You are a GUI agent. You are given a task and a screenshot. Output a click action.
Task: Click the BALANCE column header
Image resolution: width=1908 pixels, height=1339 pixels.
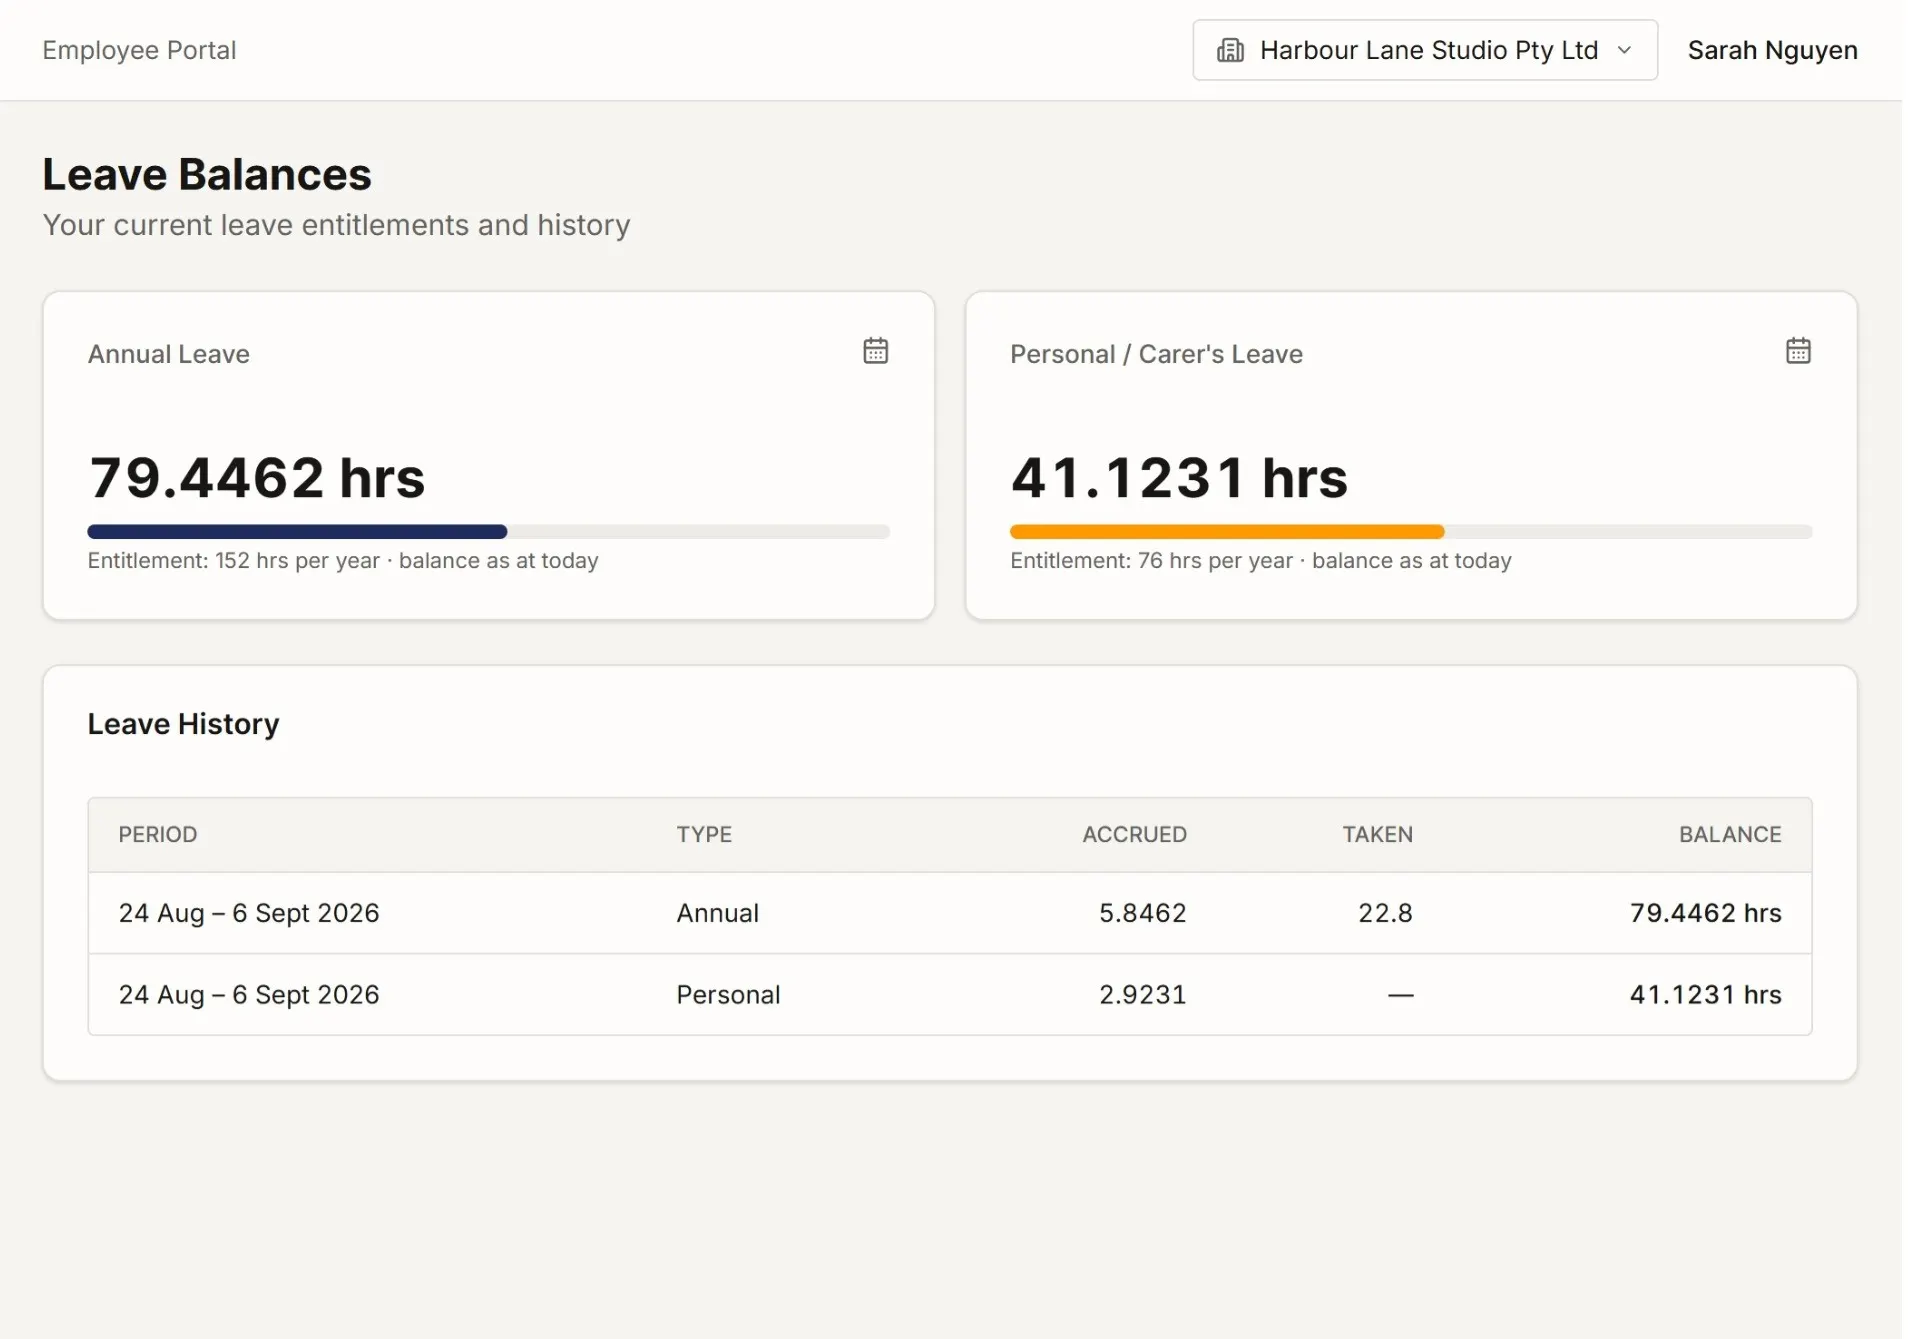(x=1730, y=834)
